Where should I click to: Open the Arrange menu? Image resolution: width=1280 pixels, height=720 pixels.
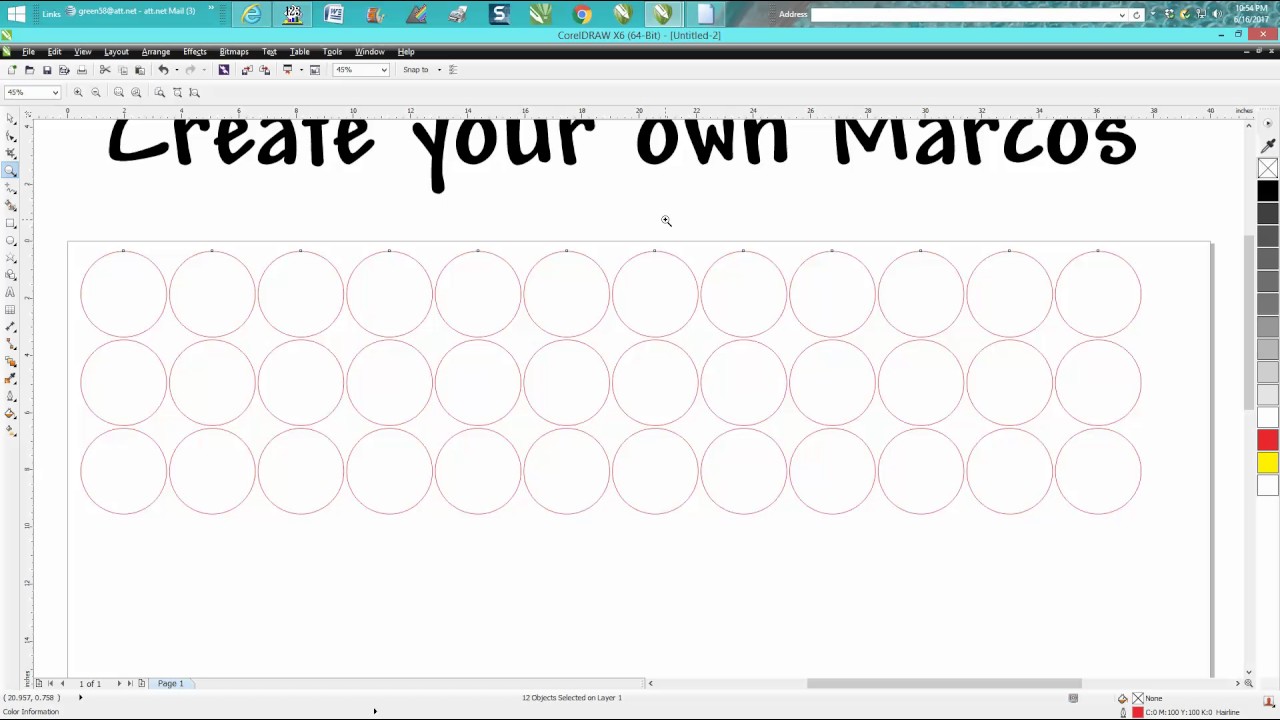point(155,51)
